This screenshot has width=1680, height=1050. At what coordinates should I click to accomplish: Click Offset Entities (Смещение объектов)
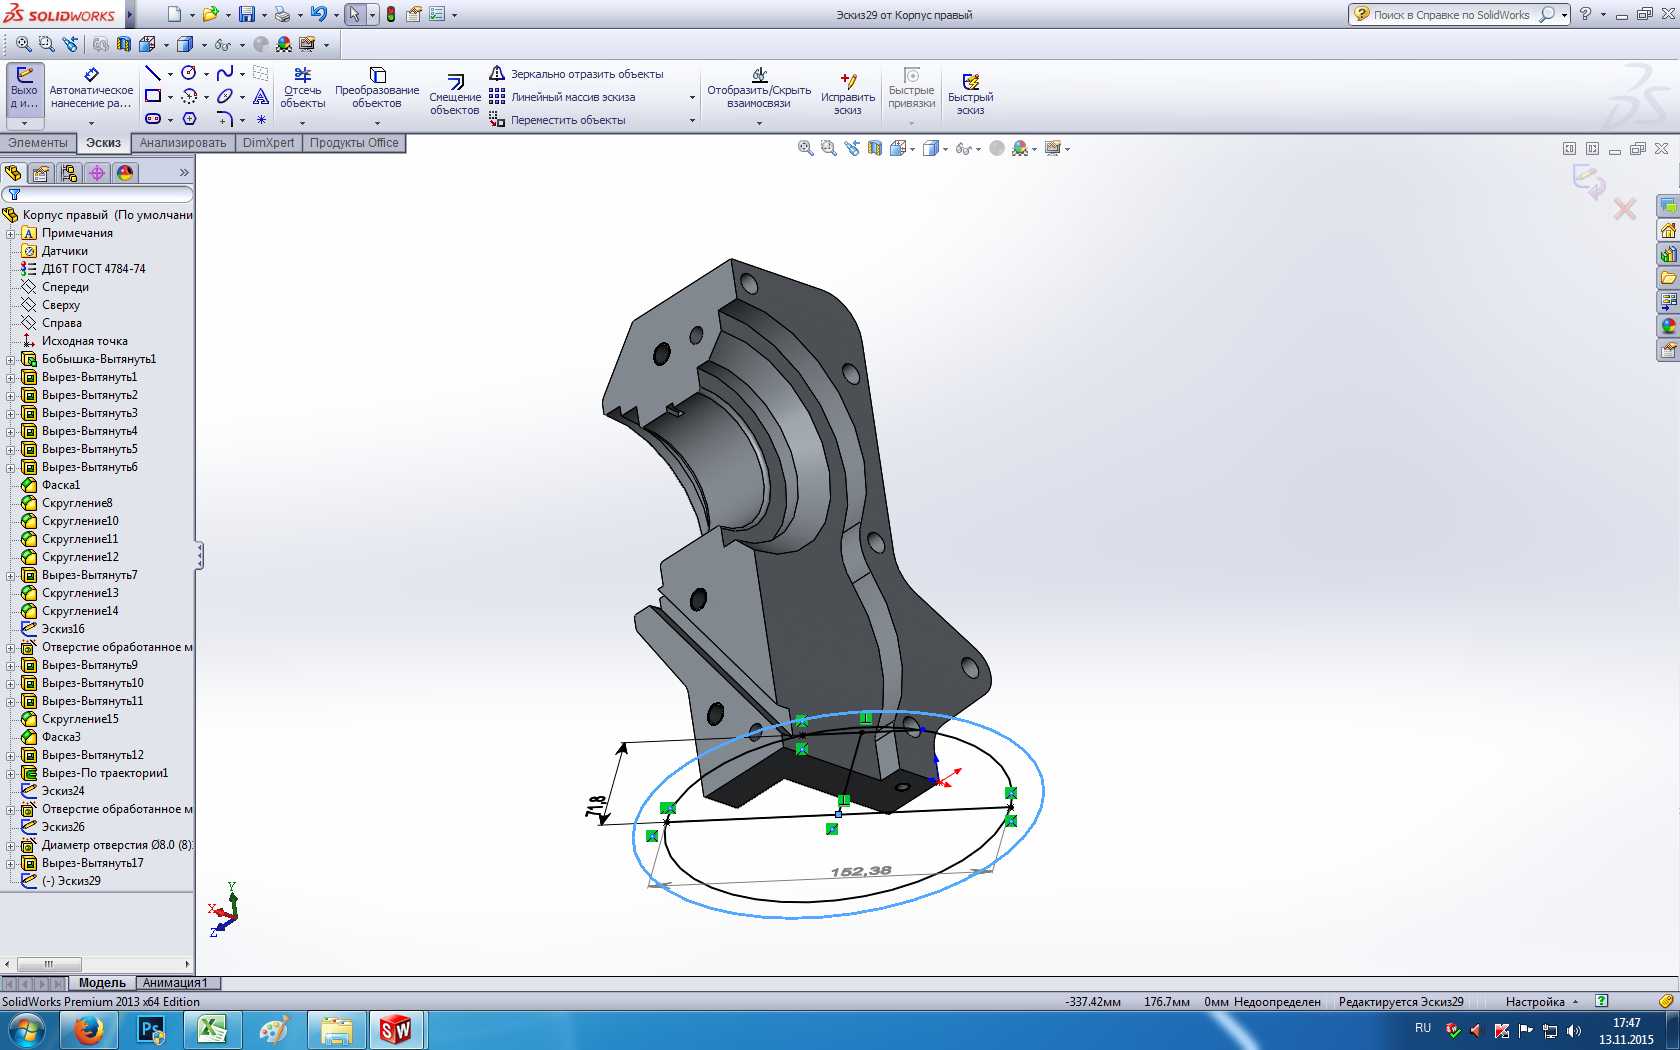pyautogui.click(x=455, y=95)
